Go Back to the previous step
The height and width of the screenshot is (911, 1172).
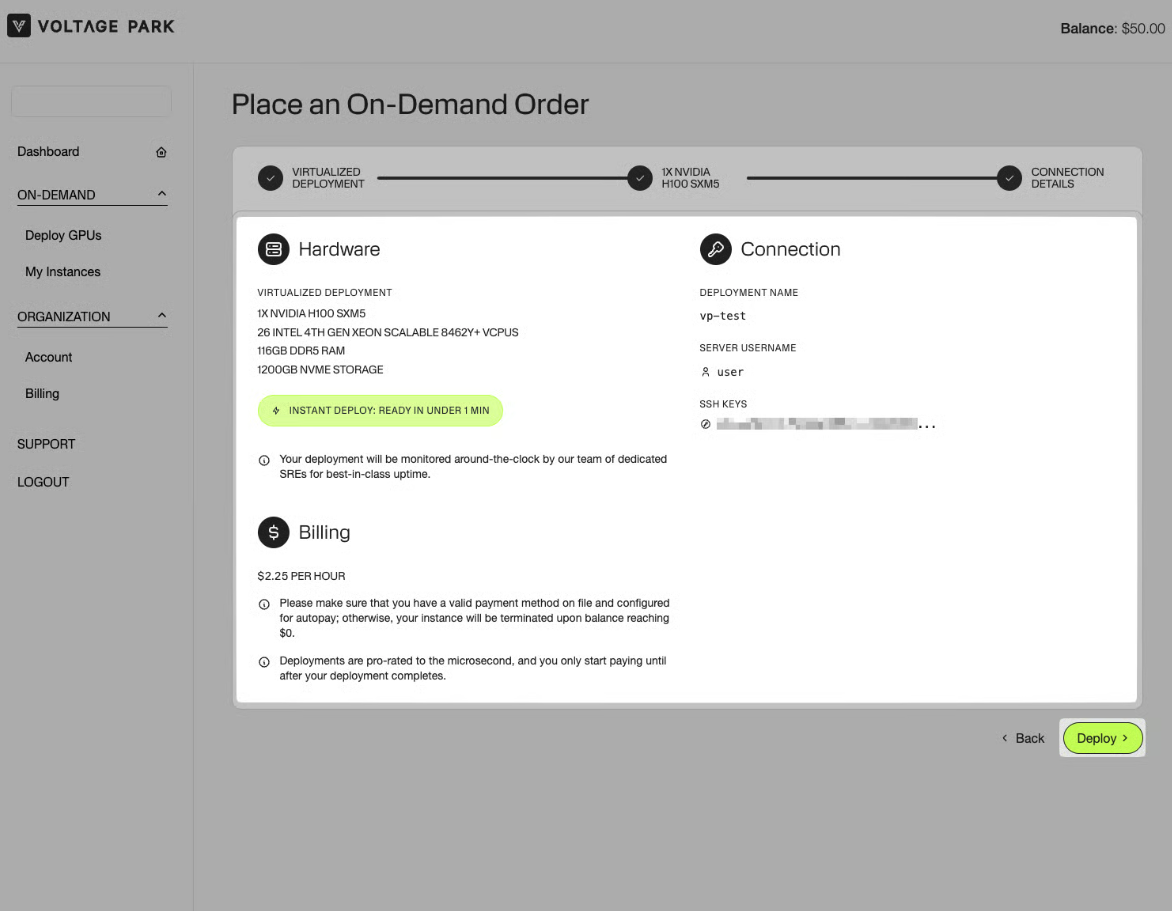point(1023,738)
